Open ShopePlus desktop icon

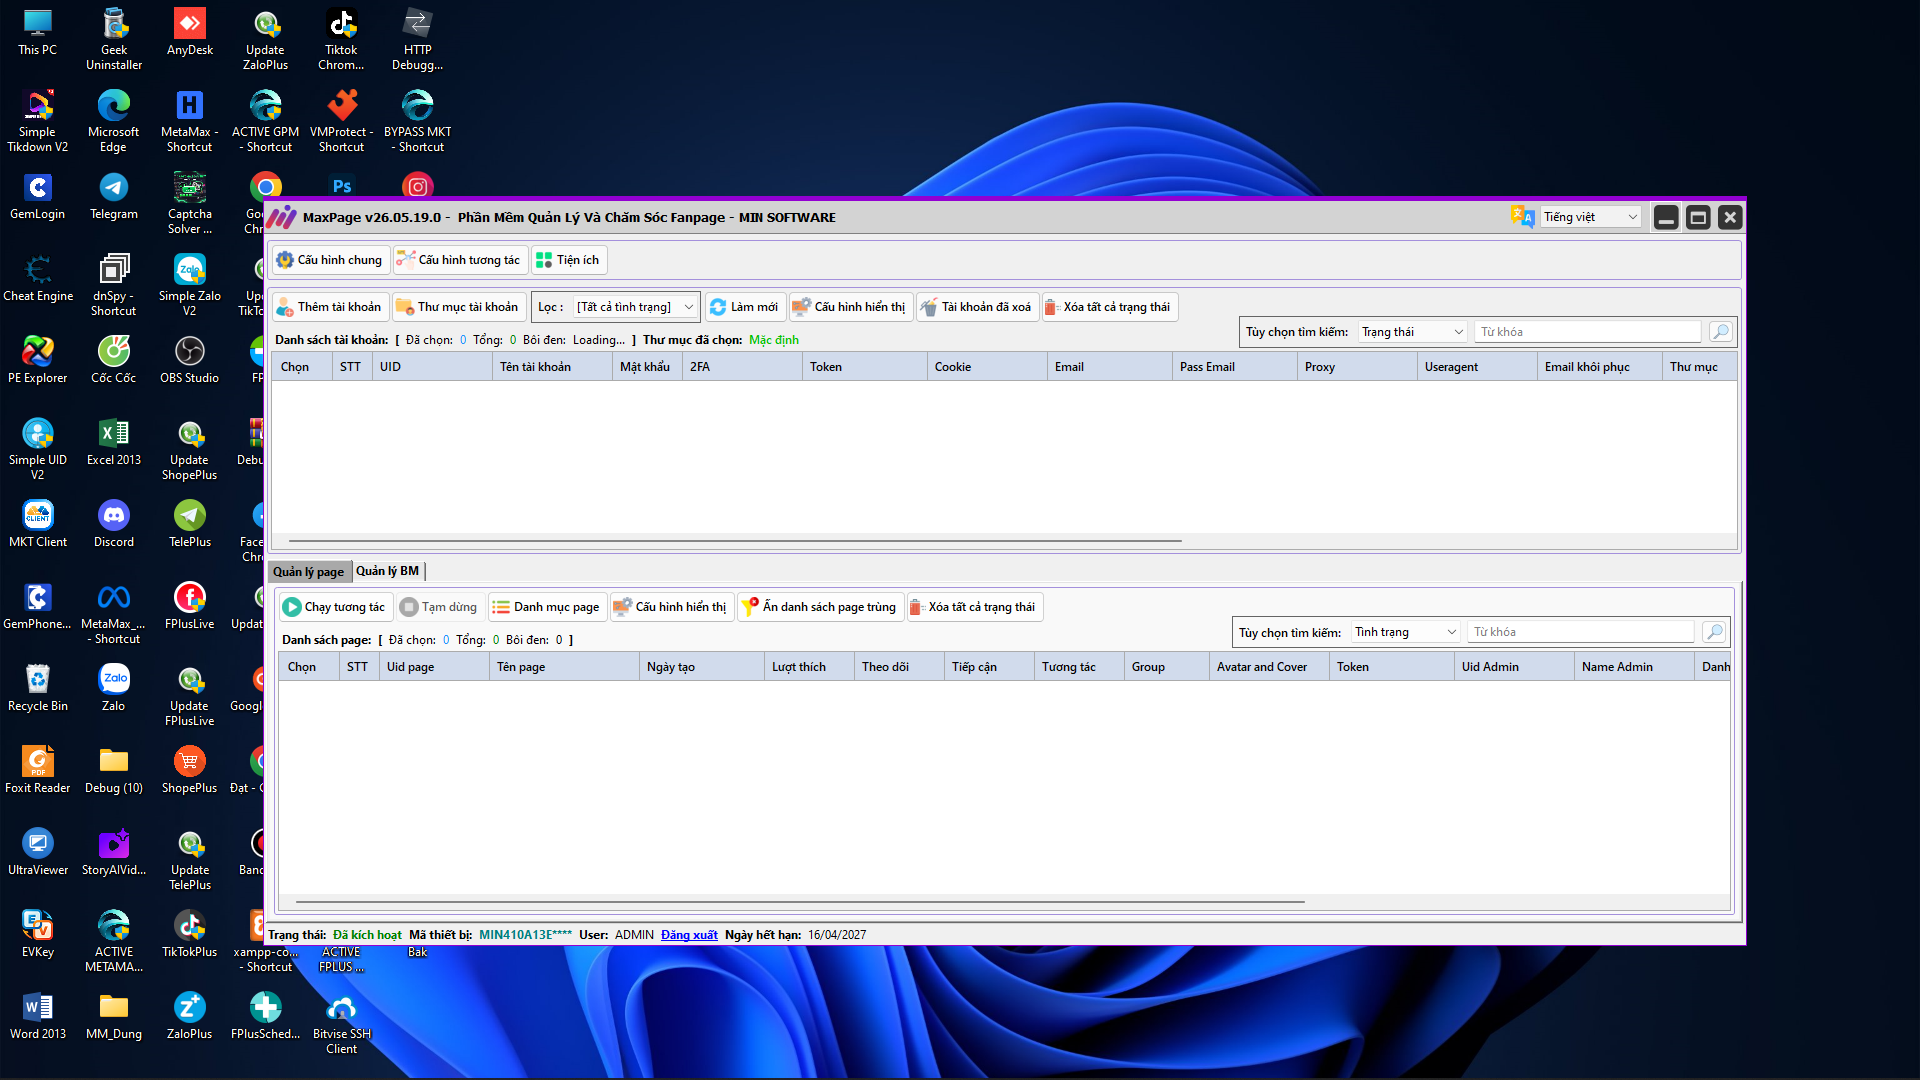pos(189,771)
